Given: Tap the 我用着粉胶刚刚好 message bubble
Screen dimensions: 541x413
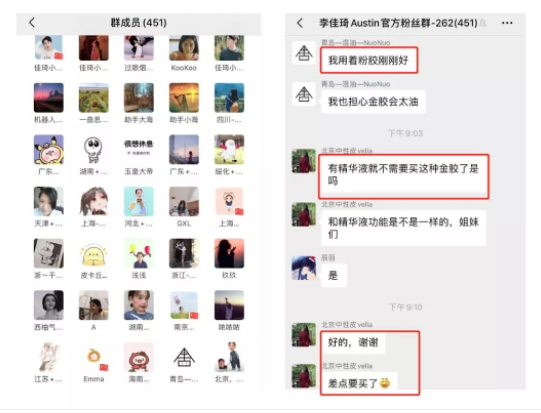Looking at the screenshot, I should (369, 60).
